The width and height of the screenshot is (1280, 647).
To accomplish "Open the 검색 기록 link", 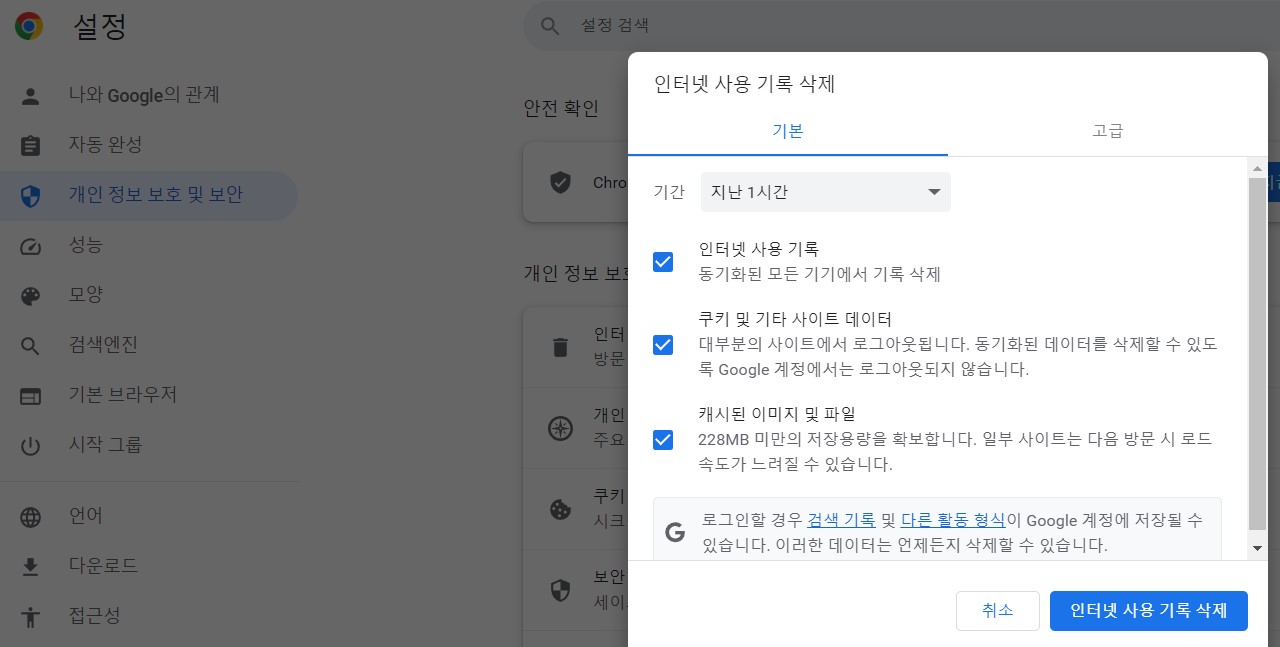I will (x=841, y=519).
